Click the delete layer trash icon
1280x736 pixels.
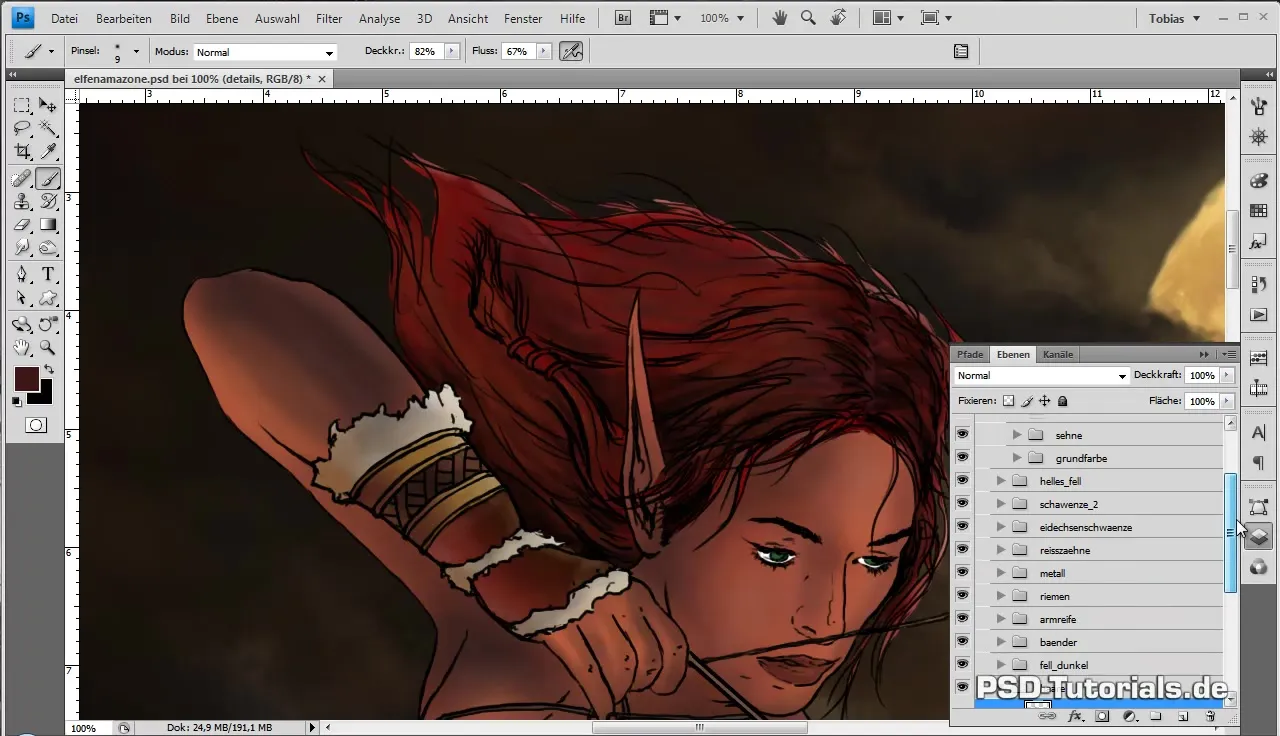[1209, 716]
